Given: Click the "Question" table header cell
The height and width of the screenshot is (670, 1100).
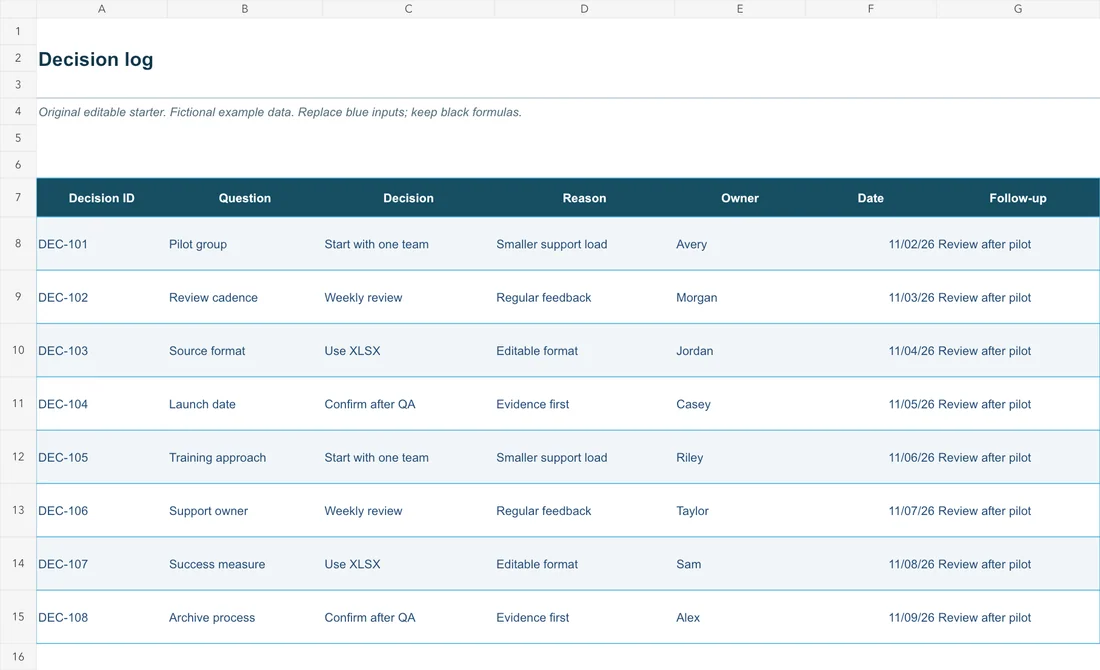Looking at the screenshot, I should point(245,198).
